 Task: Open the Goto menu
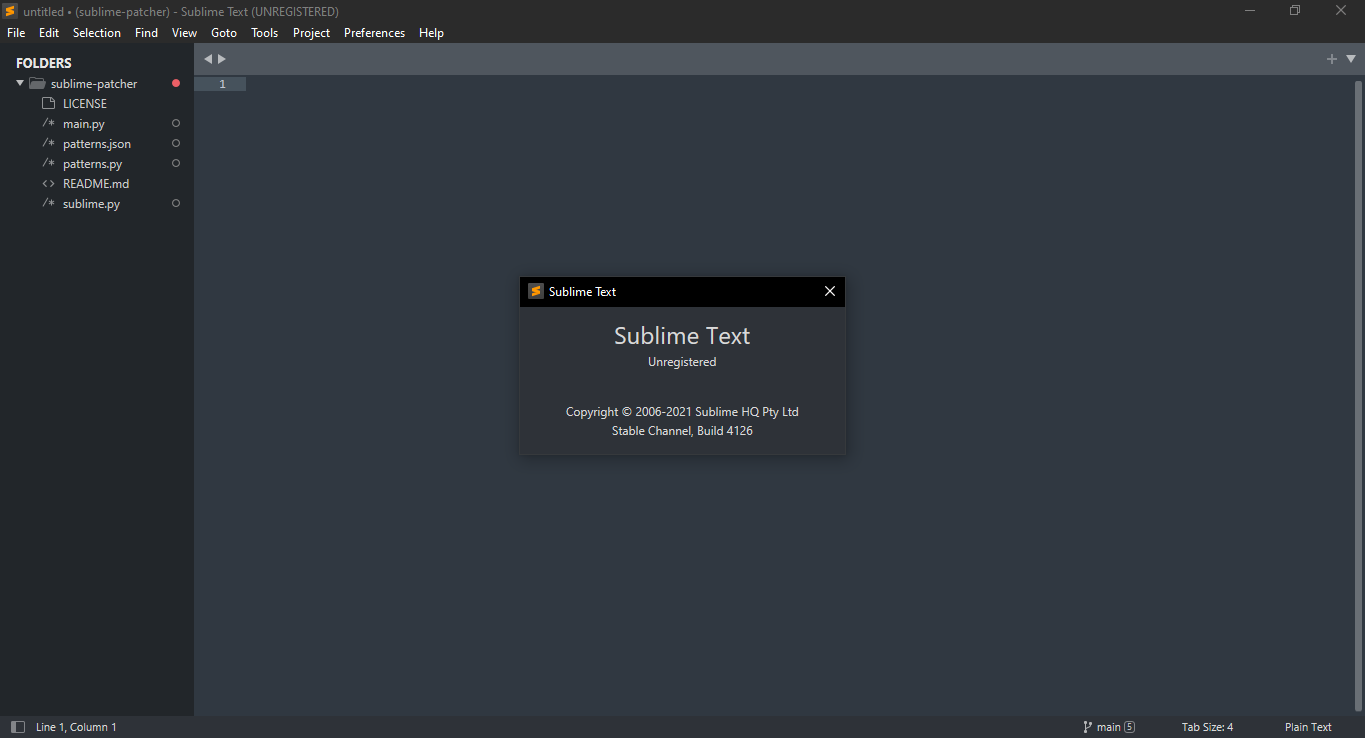[x=224, y=33]
